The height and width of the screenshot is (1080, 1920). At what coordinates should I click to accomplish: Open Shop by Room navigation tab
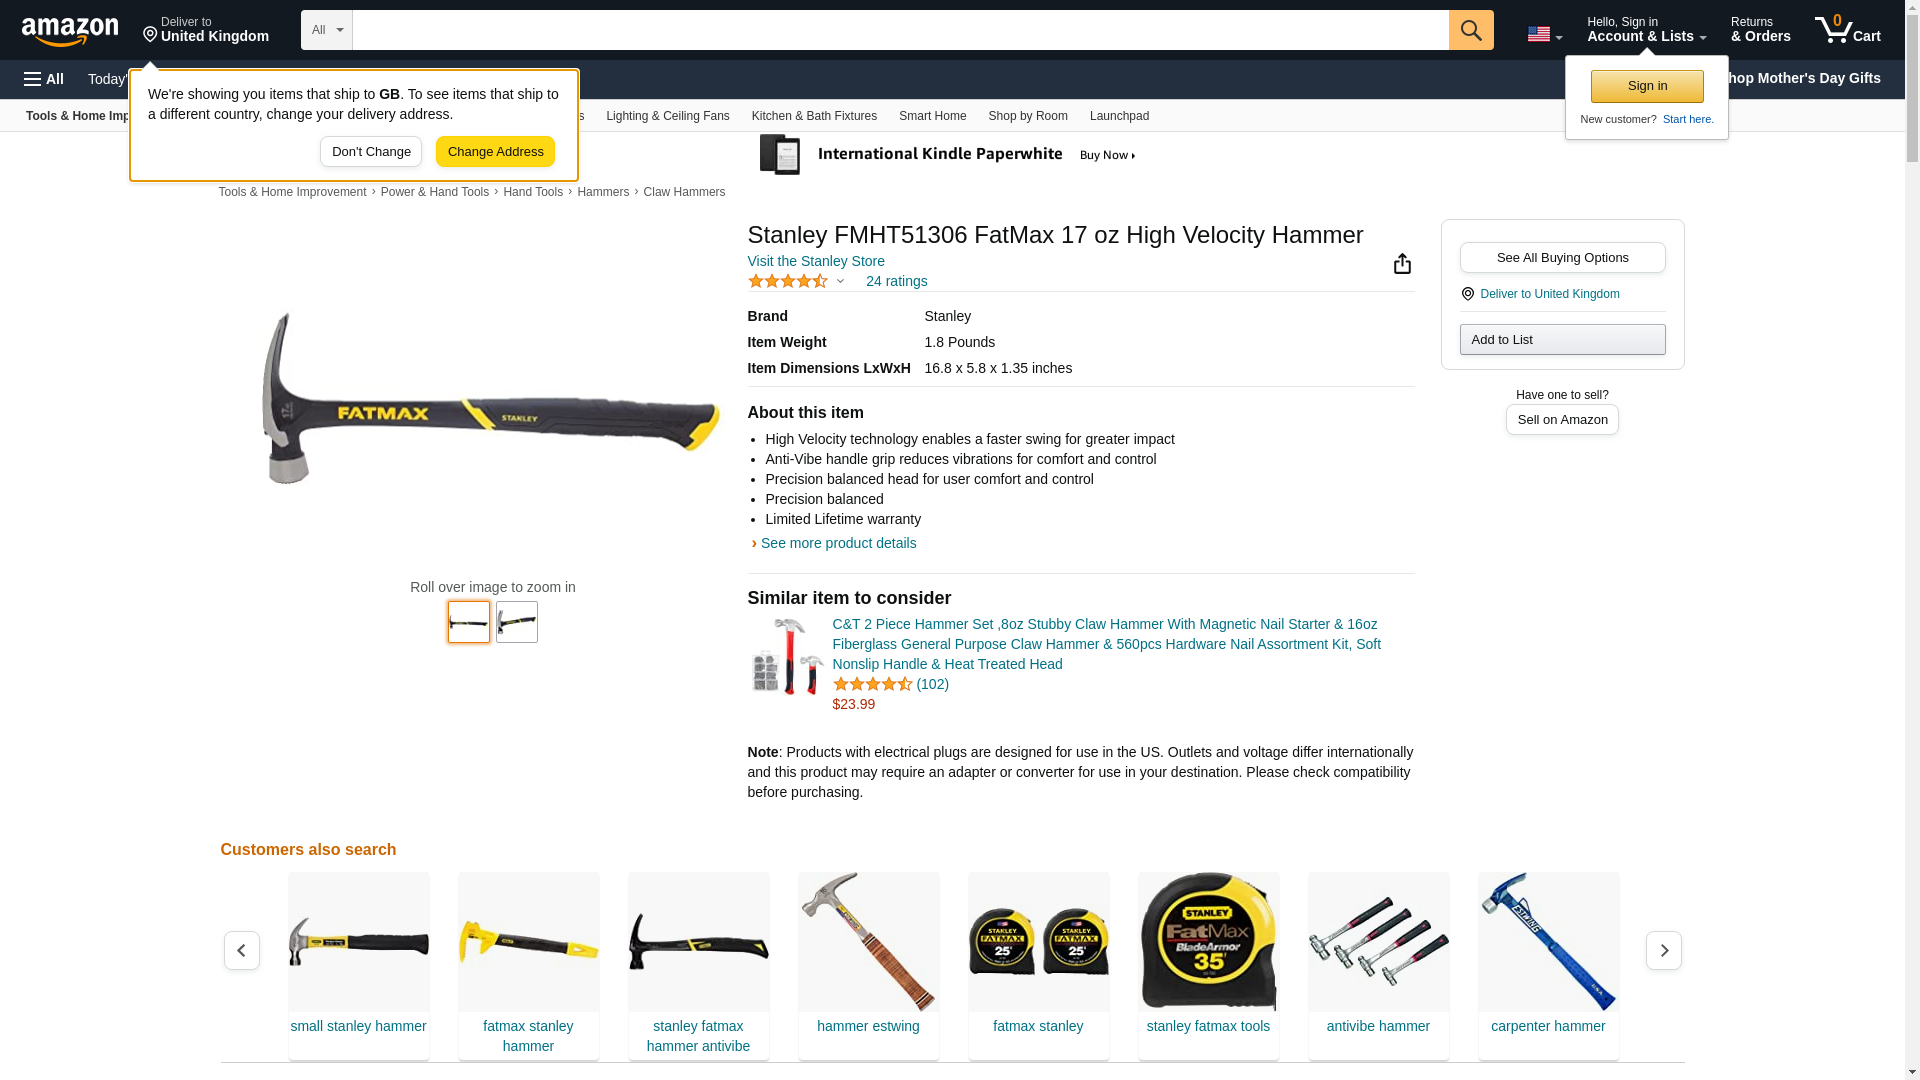(x=1027, y=116)
